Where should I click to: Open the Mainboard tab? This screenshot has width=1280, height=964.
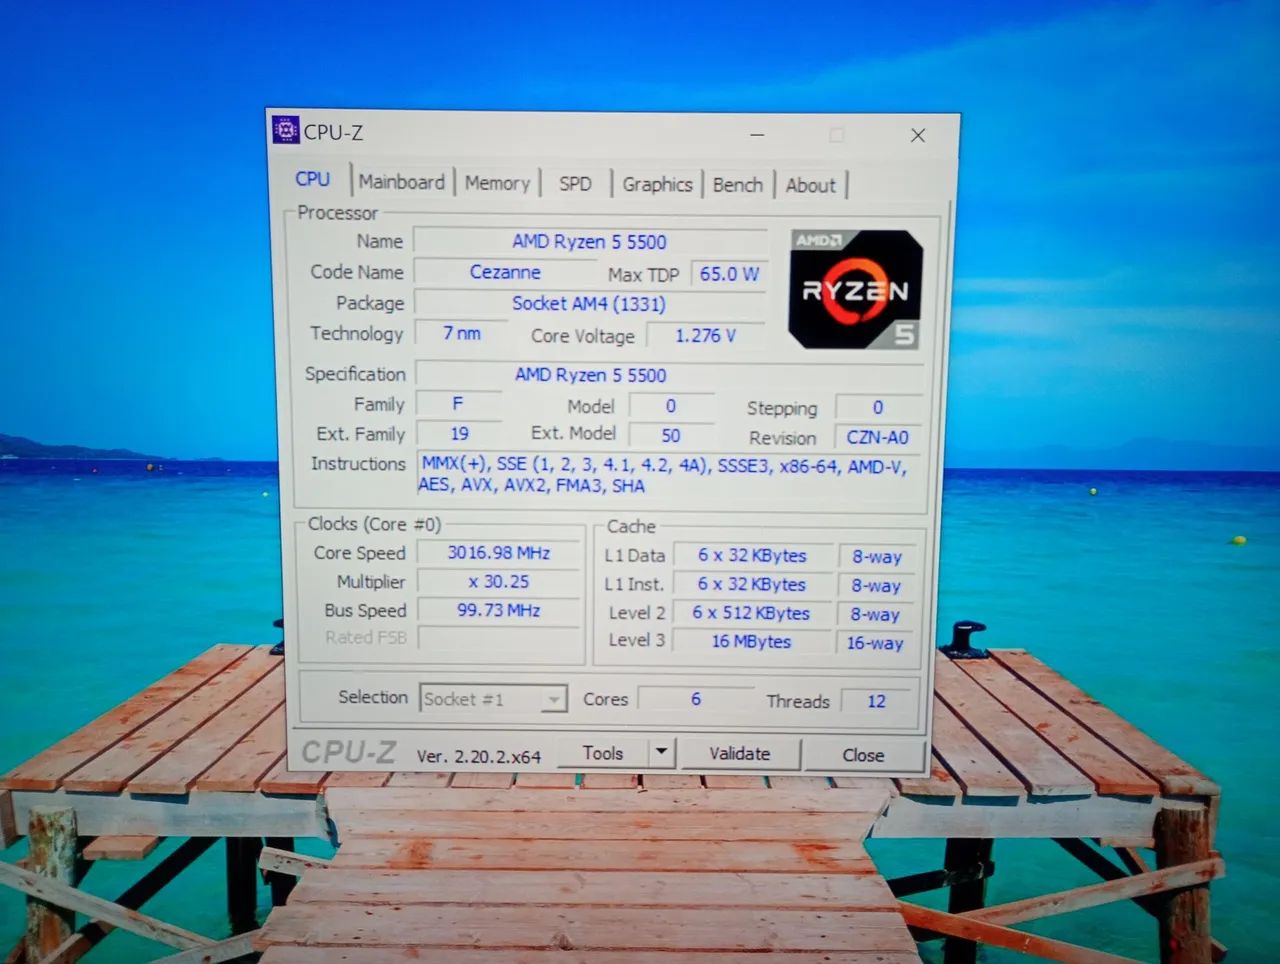tap(401, 182)
